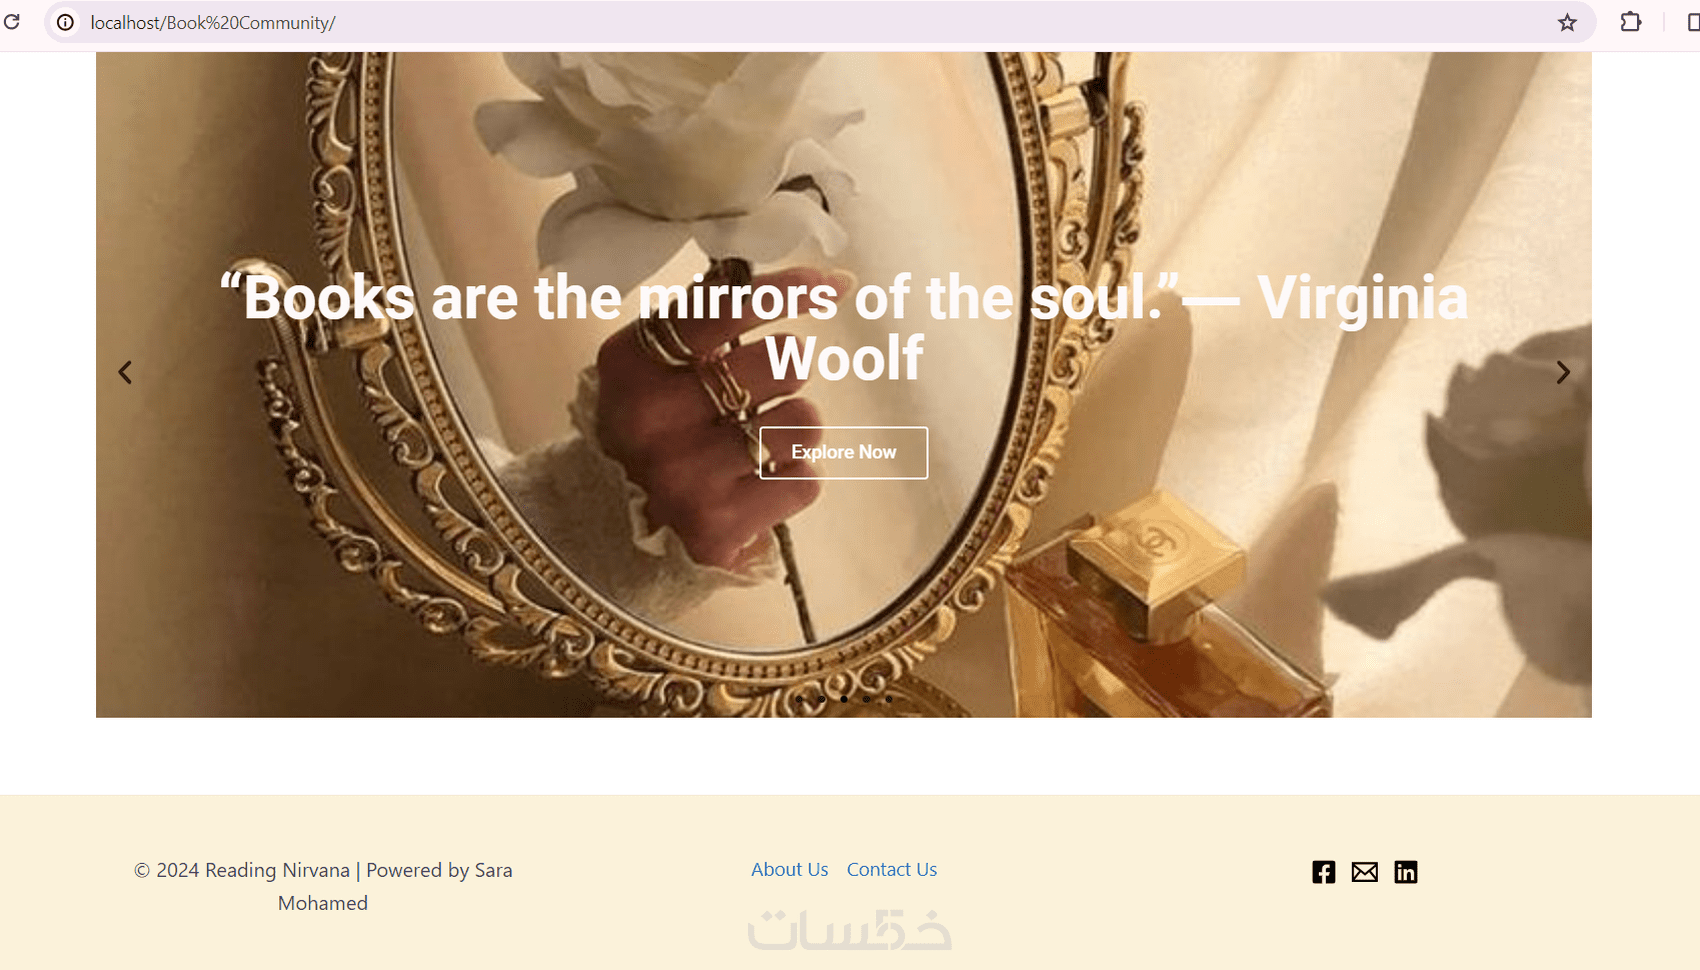Select the first carousel indicator dot

(799, 699)
